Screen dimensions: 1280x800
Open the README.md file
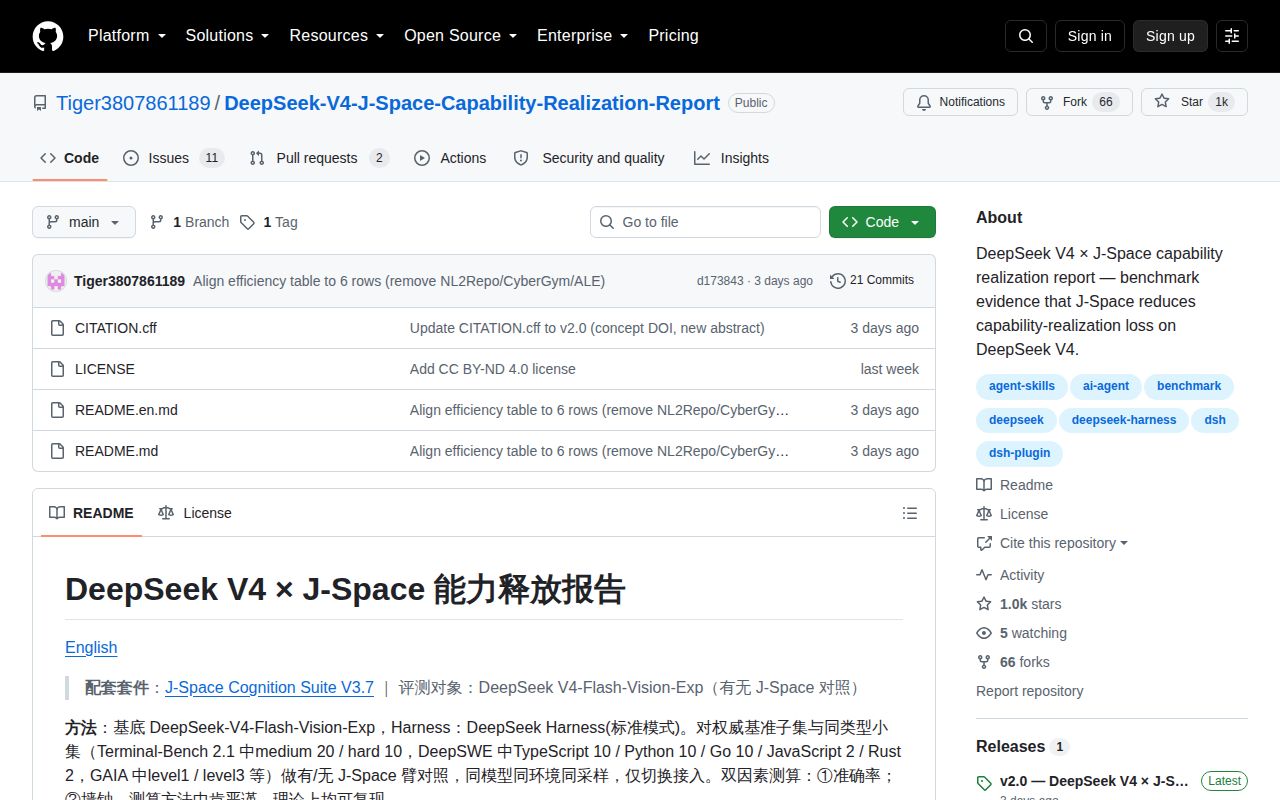pos(116,451)
